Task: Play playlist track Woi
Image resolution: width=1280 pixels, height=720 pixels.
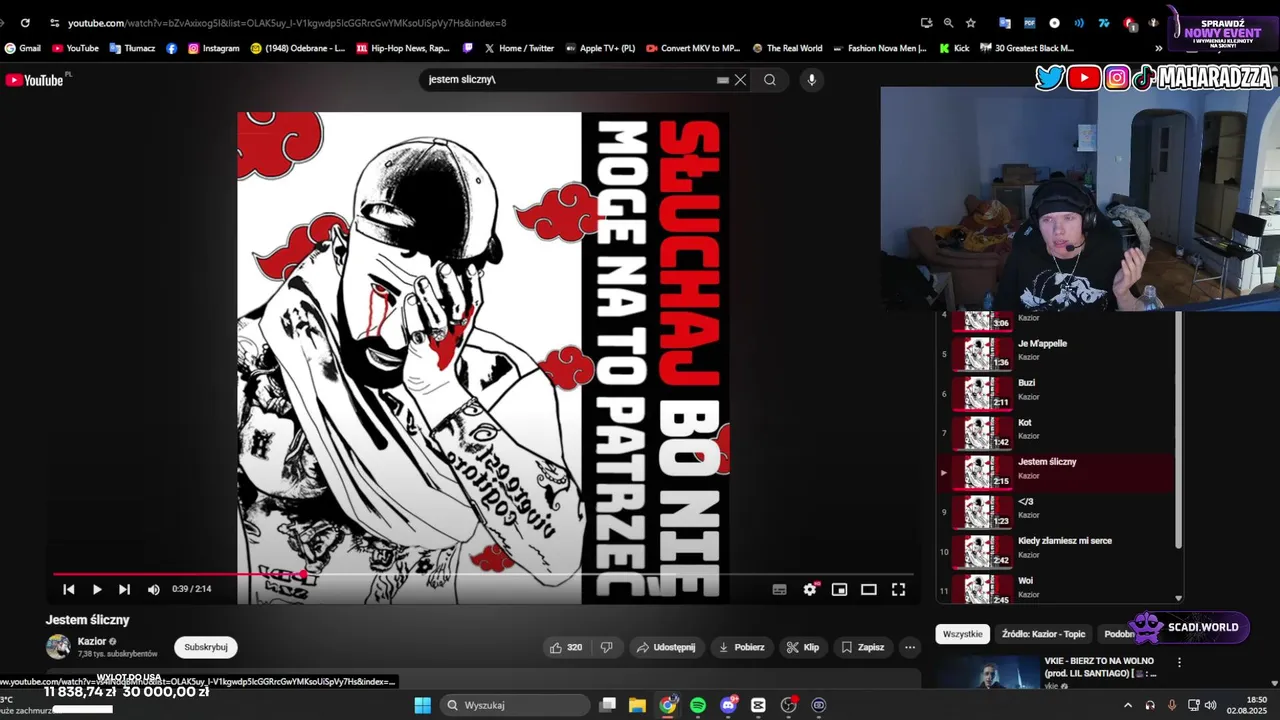Action: pyautogui.click(x=1056, y=588)
